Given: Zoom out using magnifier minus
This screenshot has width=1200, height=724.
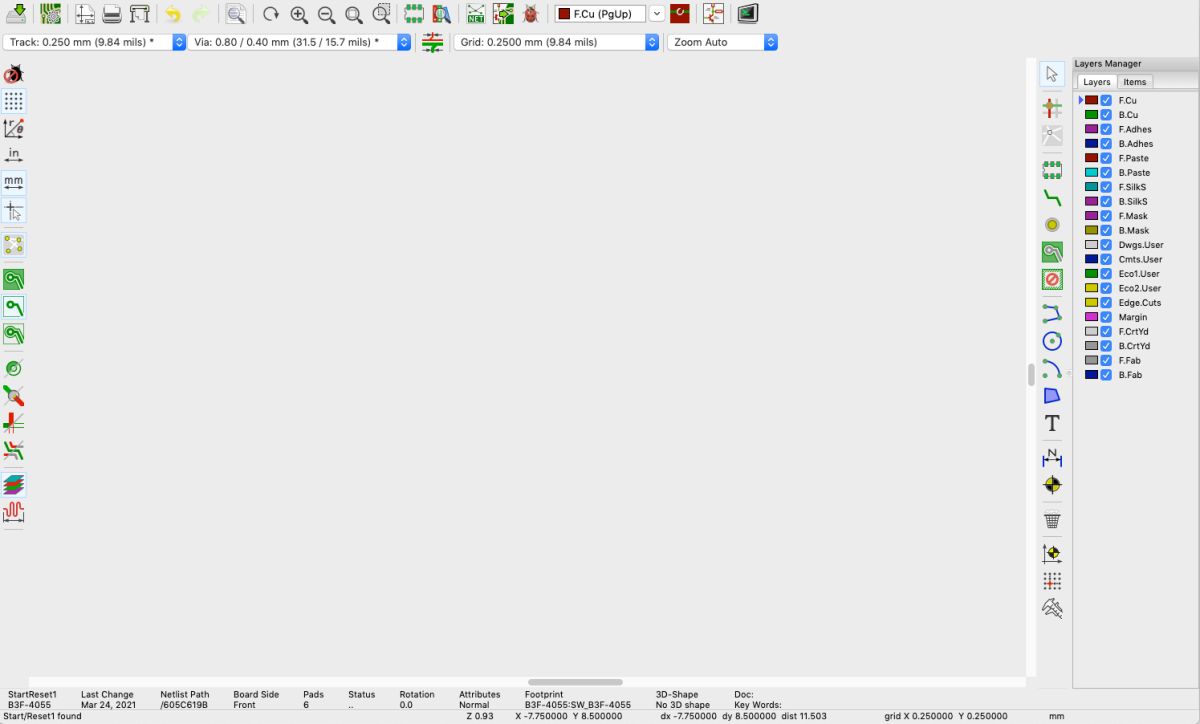Looking at the screenshot, I should click(326, 14).
